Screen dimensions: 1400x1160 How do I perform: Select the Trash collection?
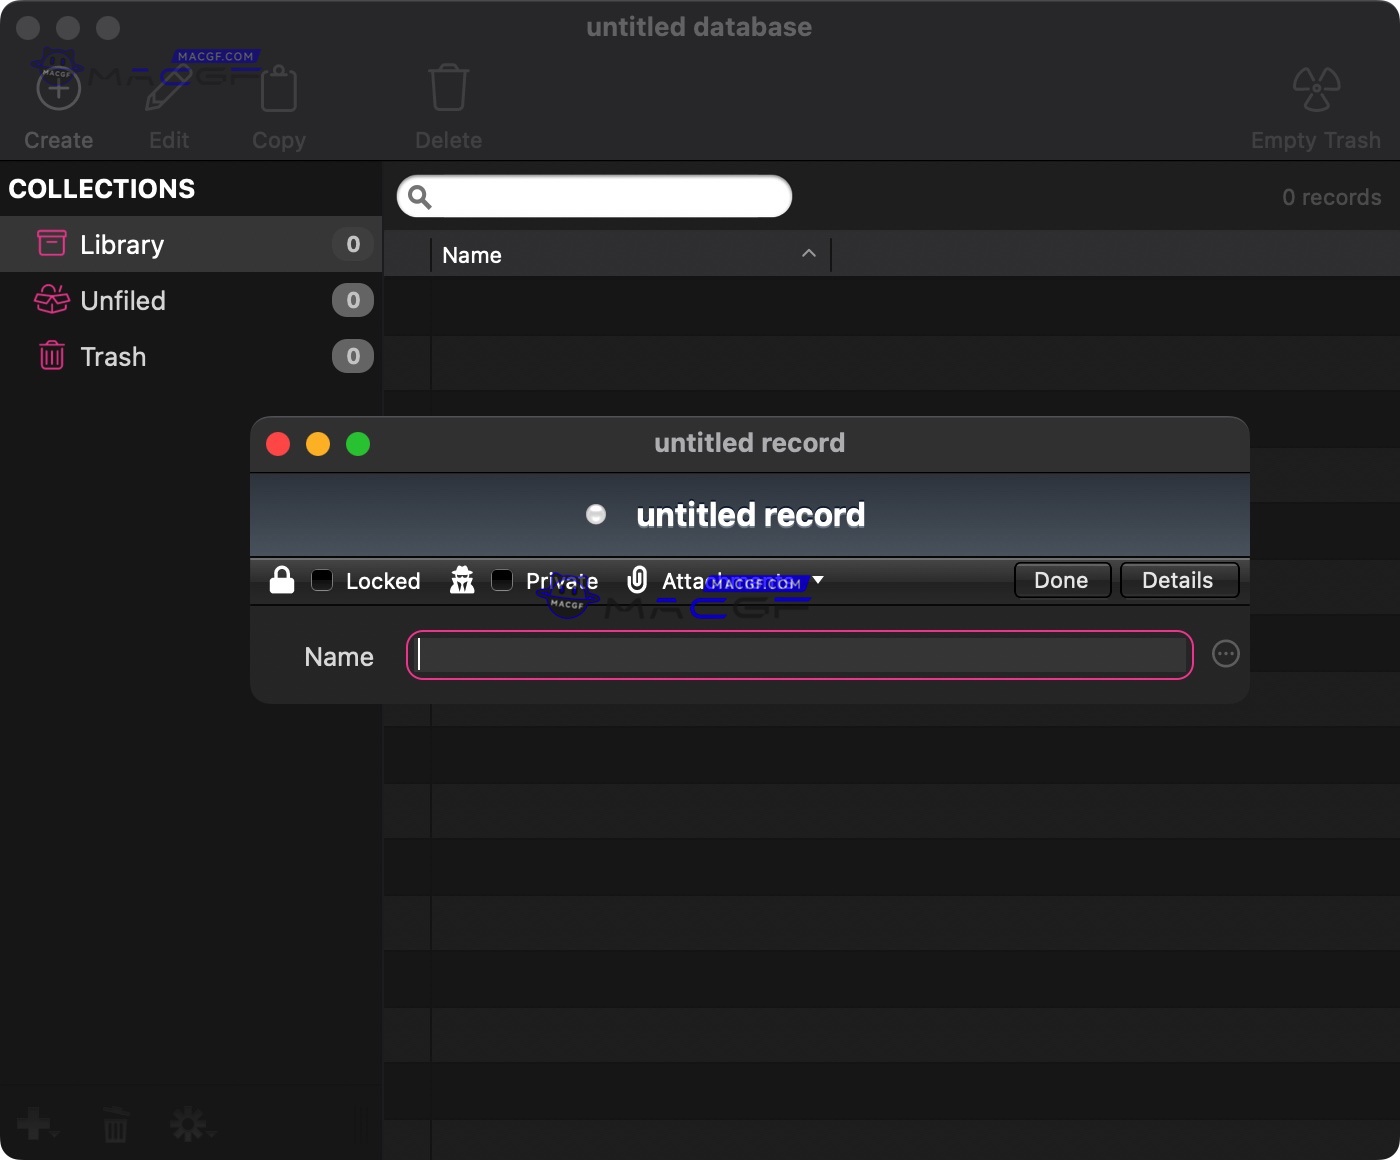pyautogui.click(x=112, y=356)
